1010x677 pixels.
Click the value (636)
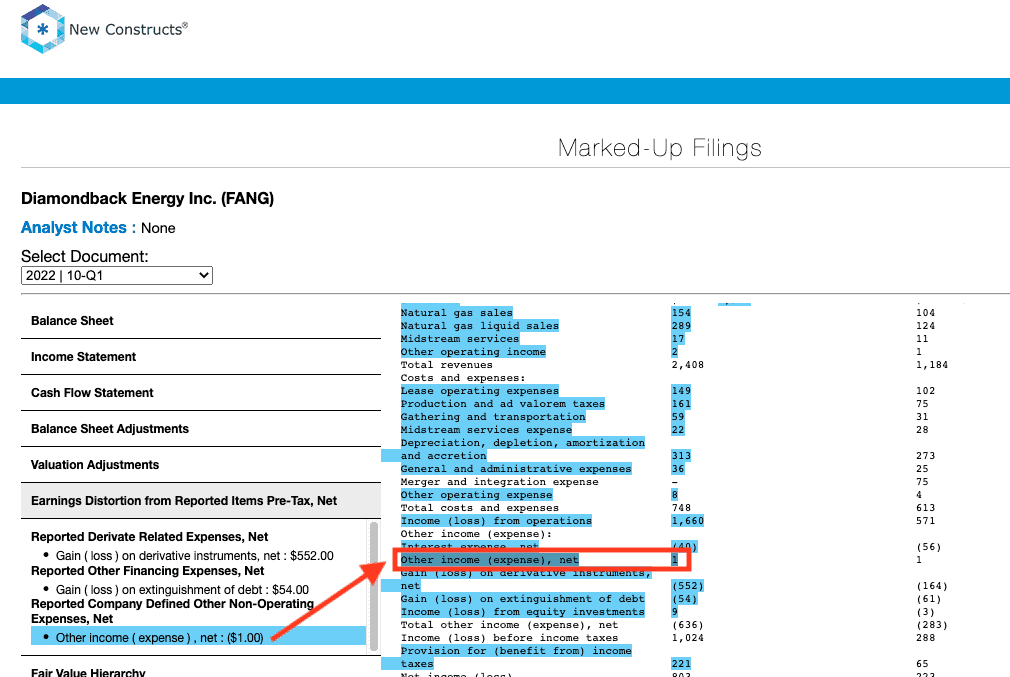688,625
